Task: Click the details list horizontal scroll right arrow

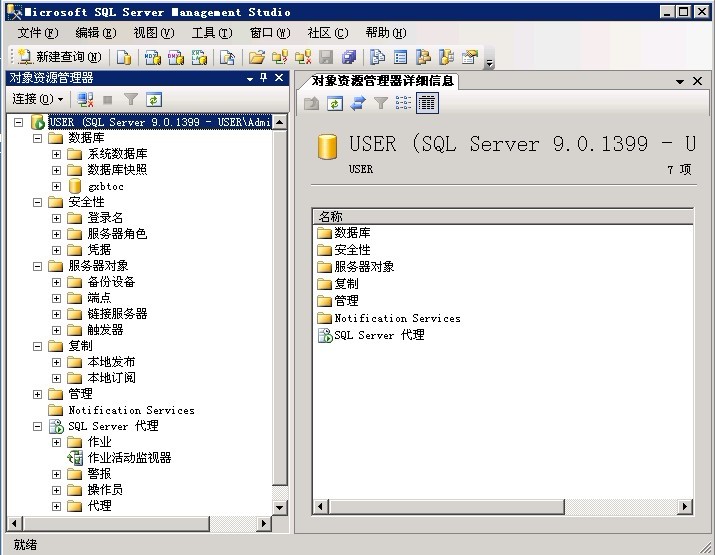Action: [x=684, y=507]
